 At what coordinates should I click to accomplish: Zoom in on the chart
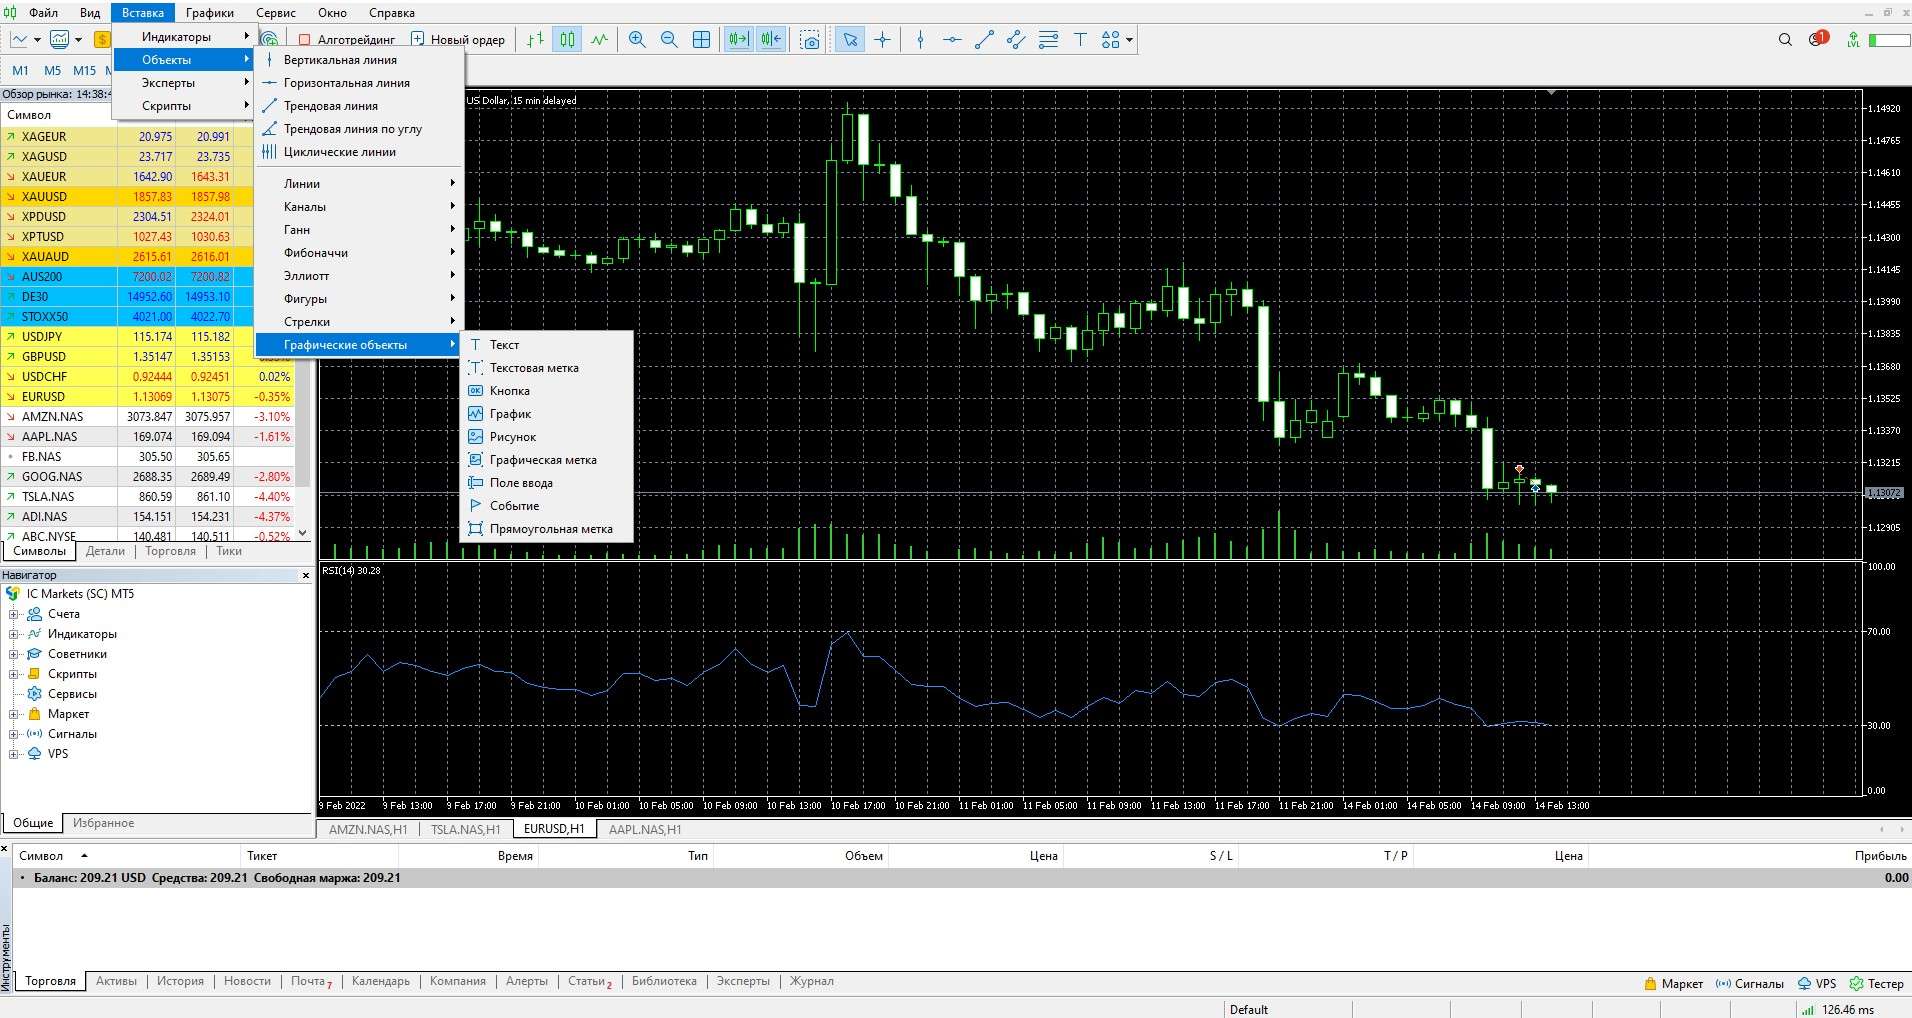pos(637,40)
